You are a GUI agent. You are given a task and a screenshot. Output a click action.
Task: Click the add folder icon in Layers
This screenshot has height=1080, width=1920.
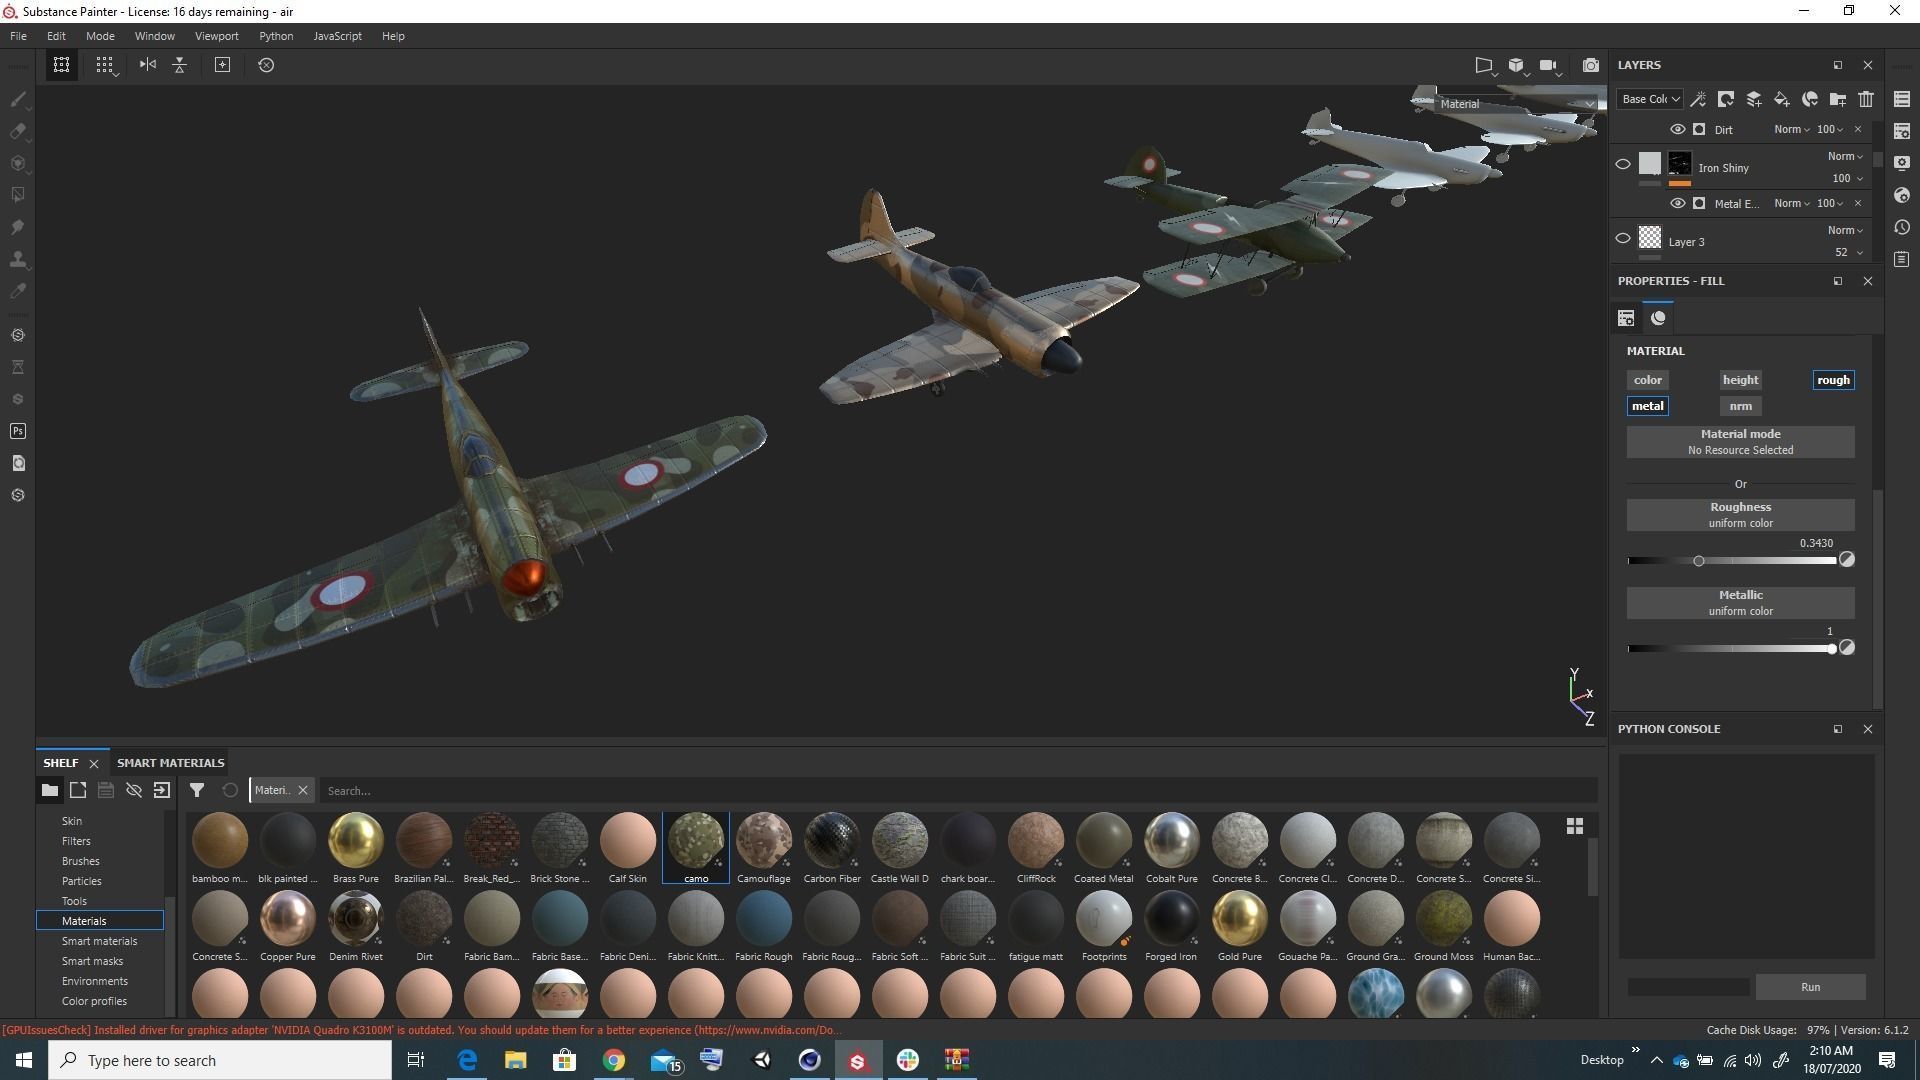click(x=1837, y=99)
